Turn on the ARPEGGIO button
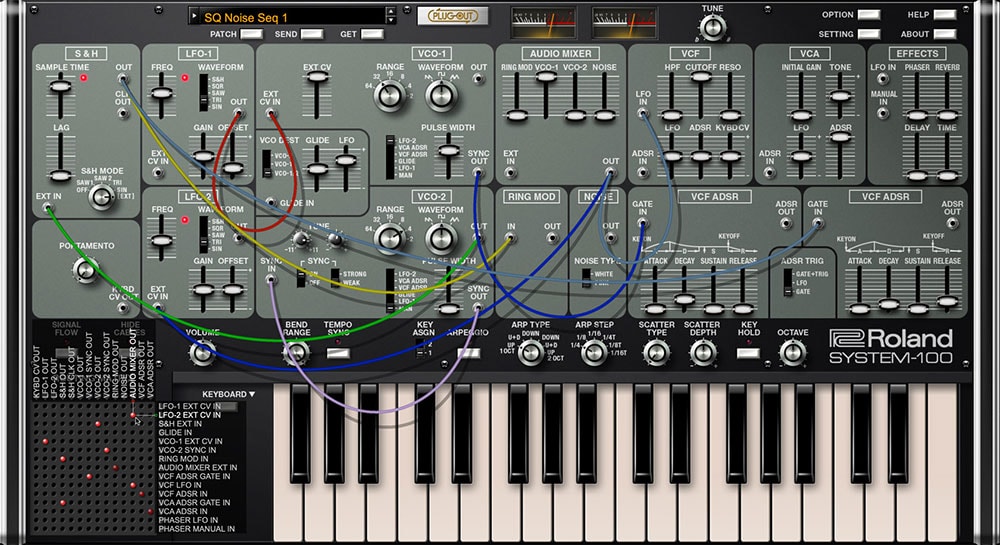The image size is (1000, 545). point(469,352)
